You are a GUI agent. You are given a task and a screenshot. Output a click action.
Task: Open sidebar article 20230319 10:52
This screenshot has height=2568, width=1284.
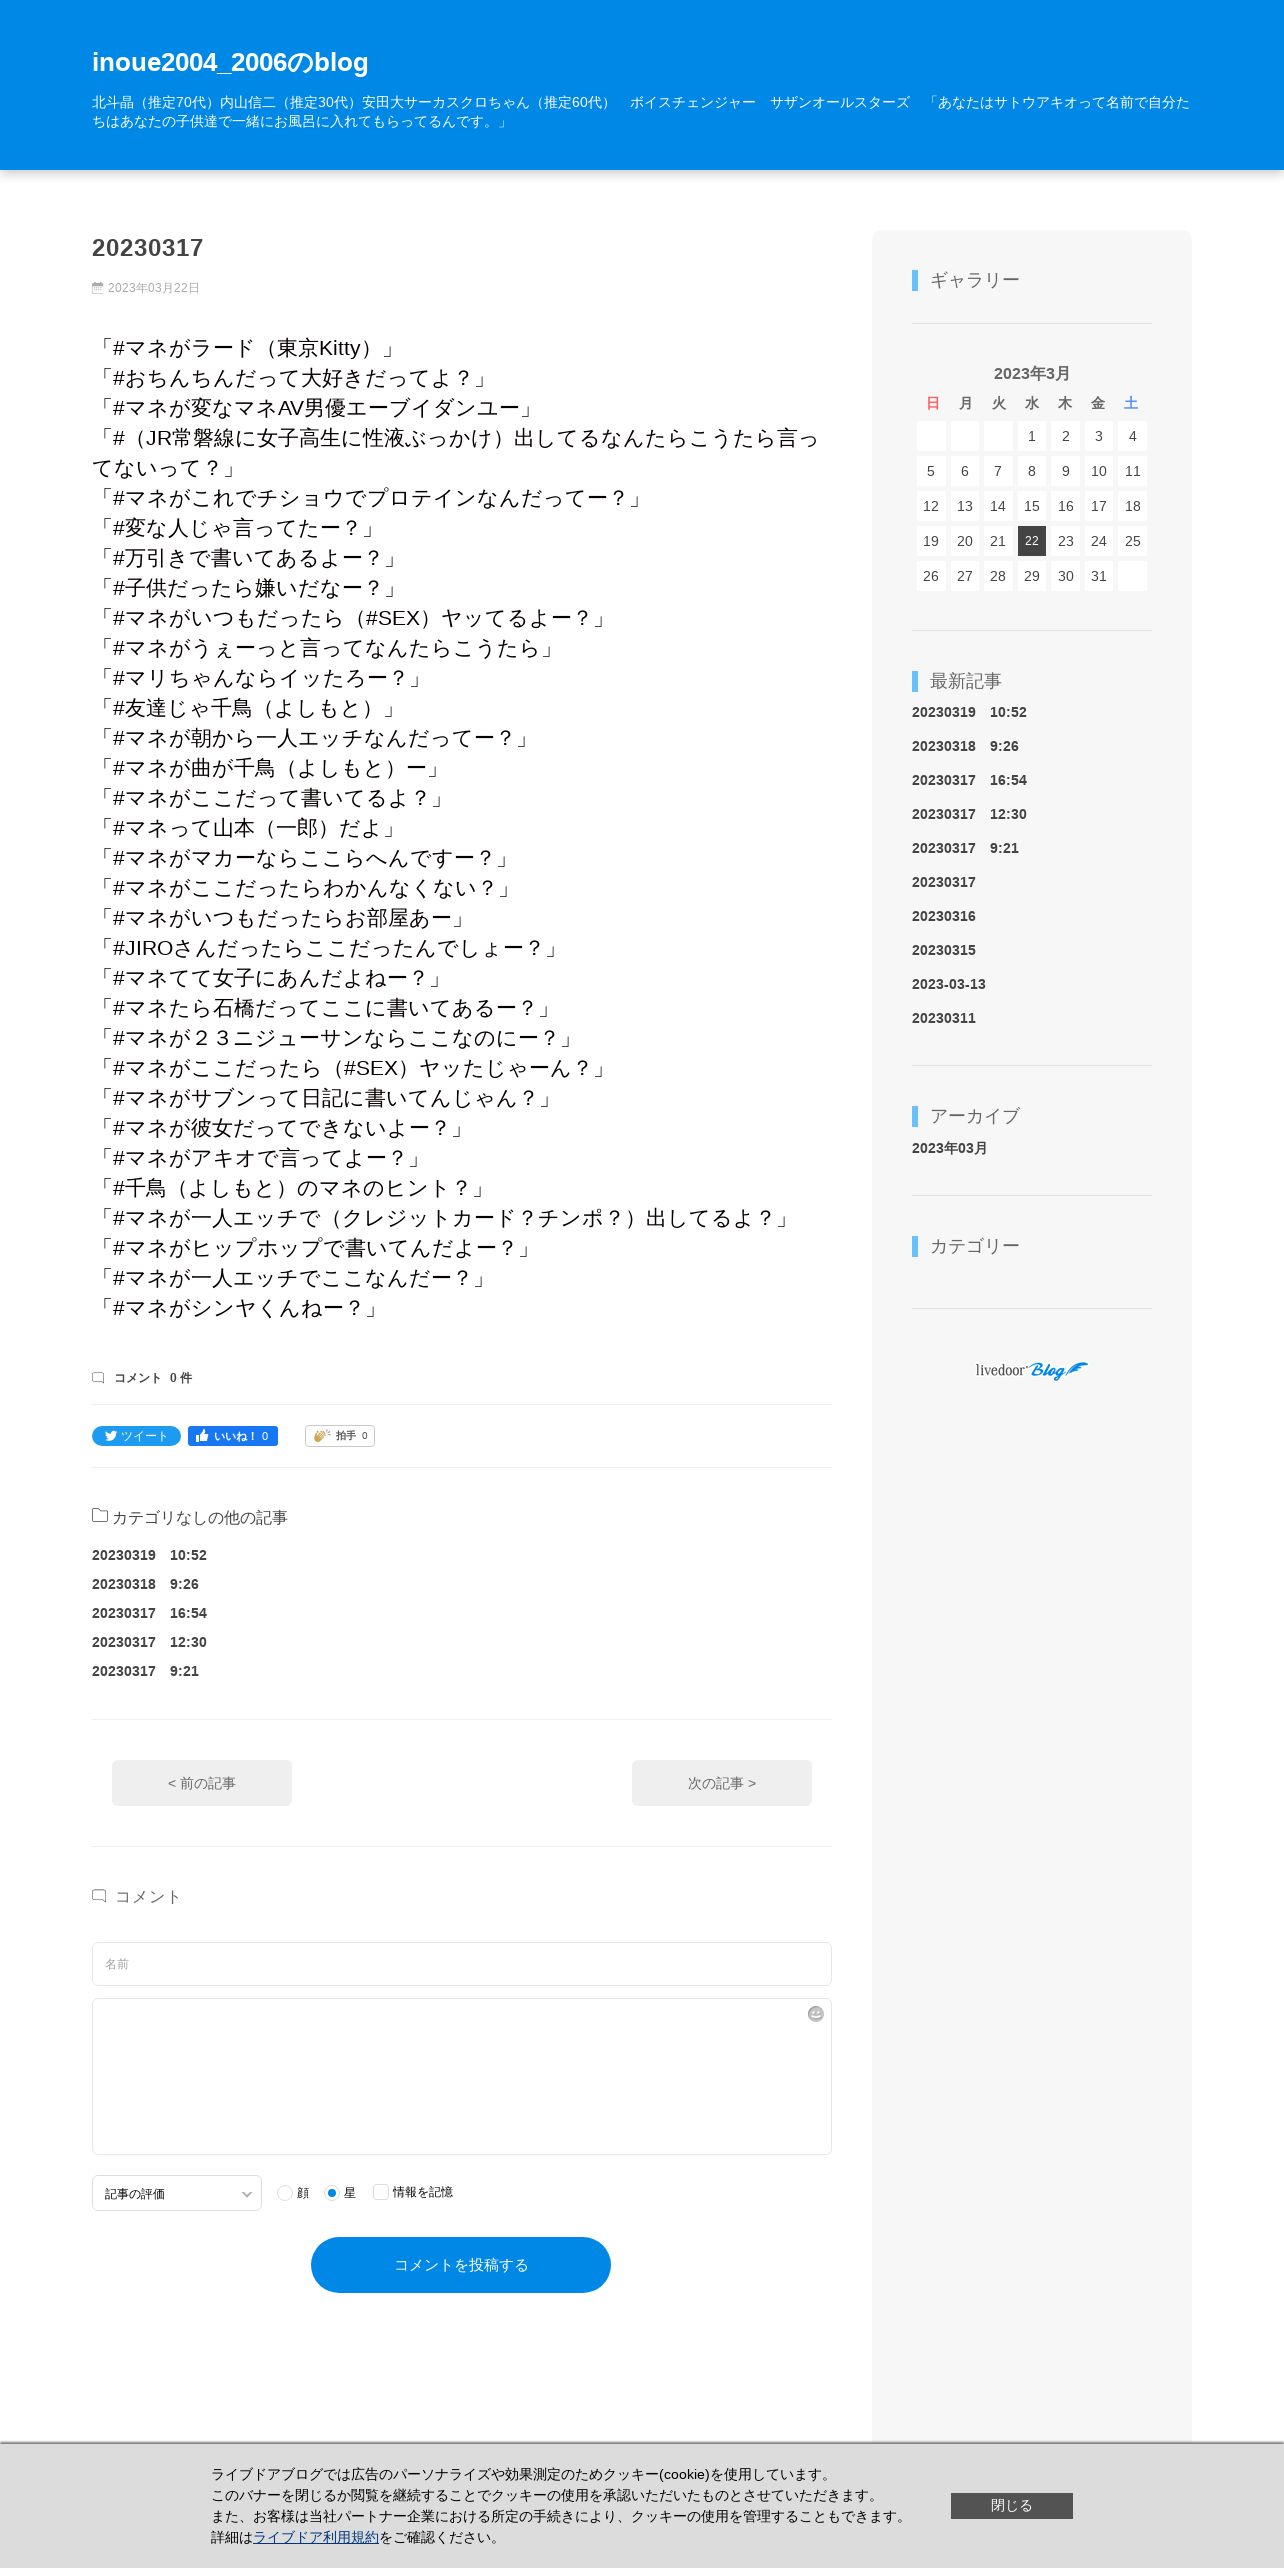click(969, 712)
